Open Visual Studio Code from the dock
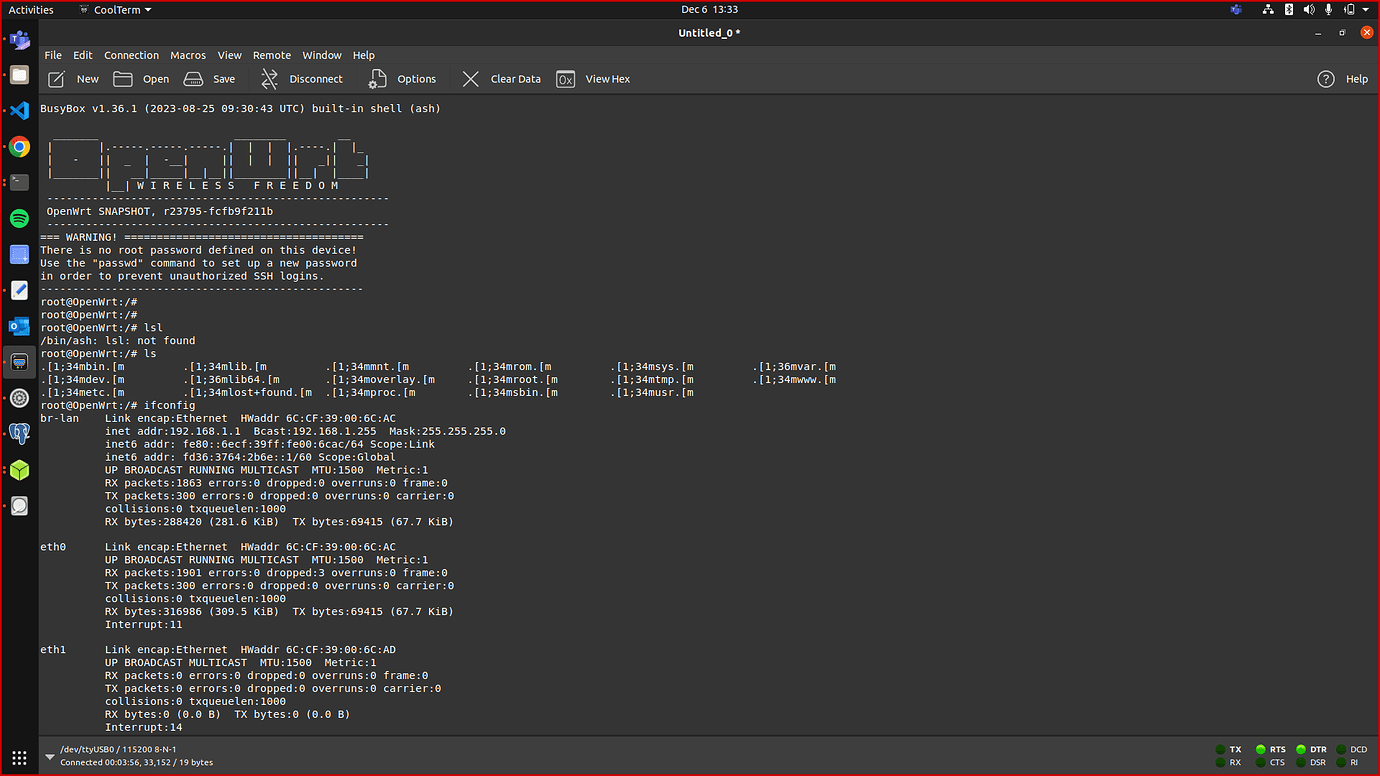The width and height of the screenshot is (1380, 776). [x=18, y=110]
